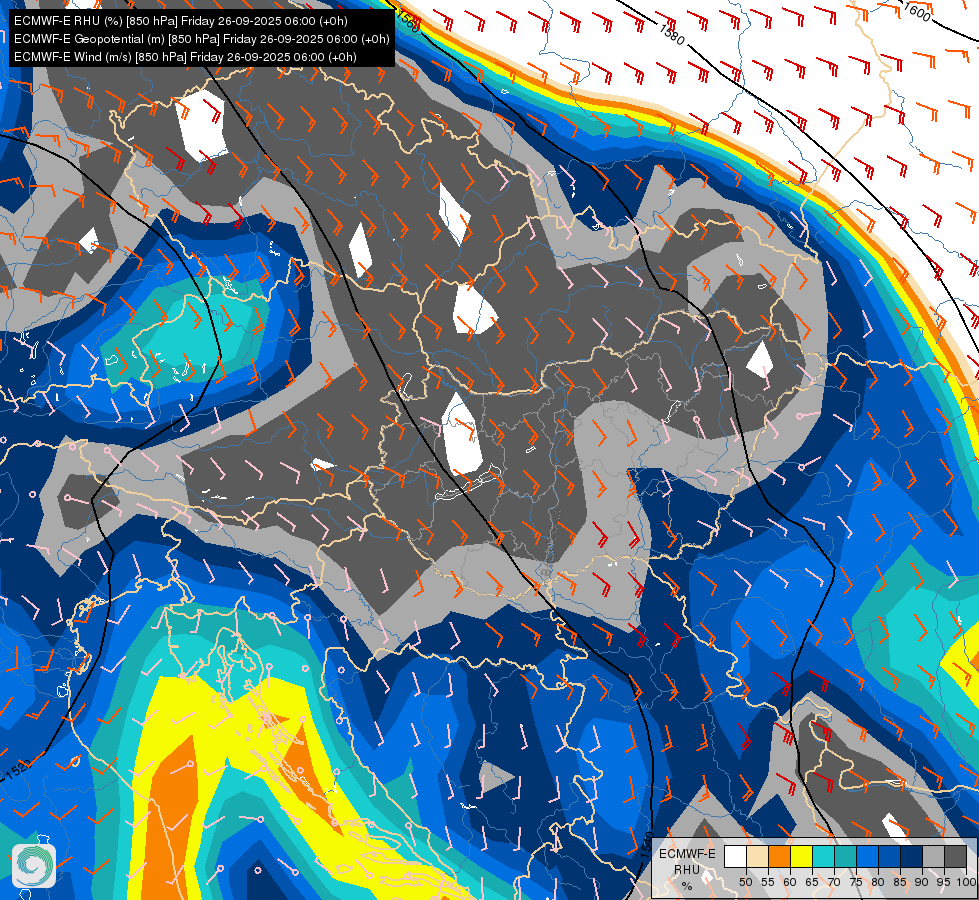Click the legend tick label '85'
This screenshot has height=900, width=979.
tap(900, 882)
